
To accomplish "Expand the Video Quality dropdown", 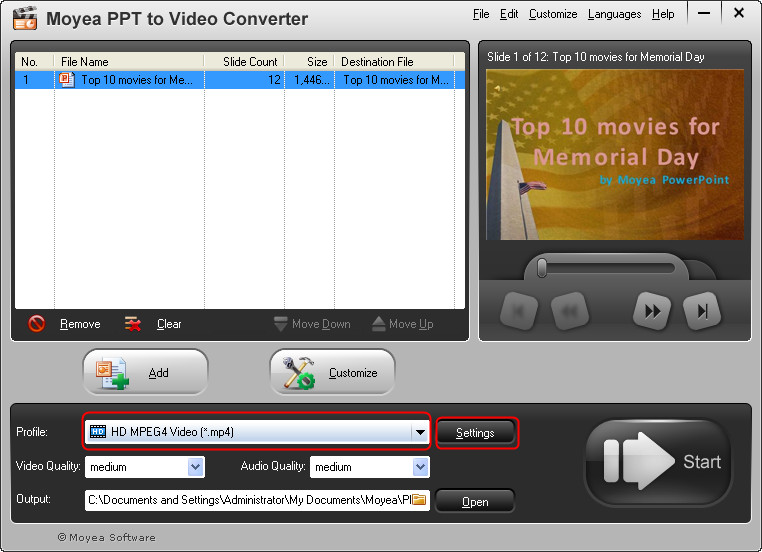I will tap(195, 467).
